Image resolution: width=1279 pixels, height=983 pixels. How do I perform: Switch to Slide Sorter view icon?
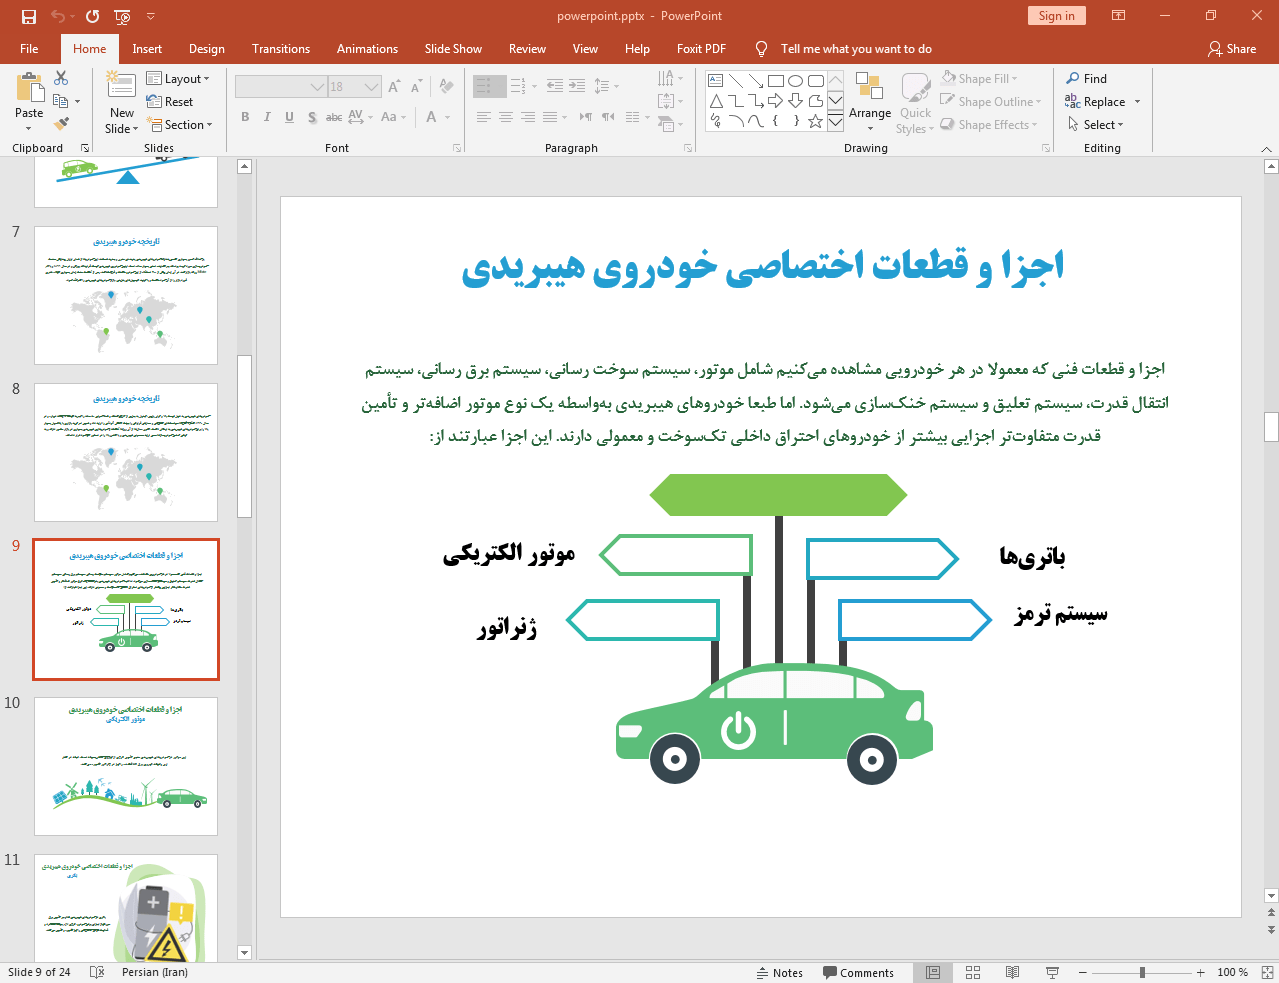pyautogui.click(x=973, y=972)
